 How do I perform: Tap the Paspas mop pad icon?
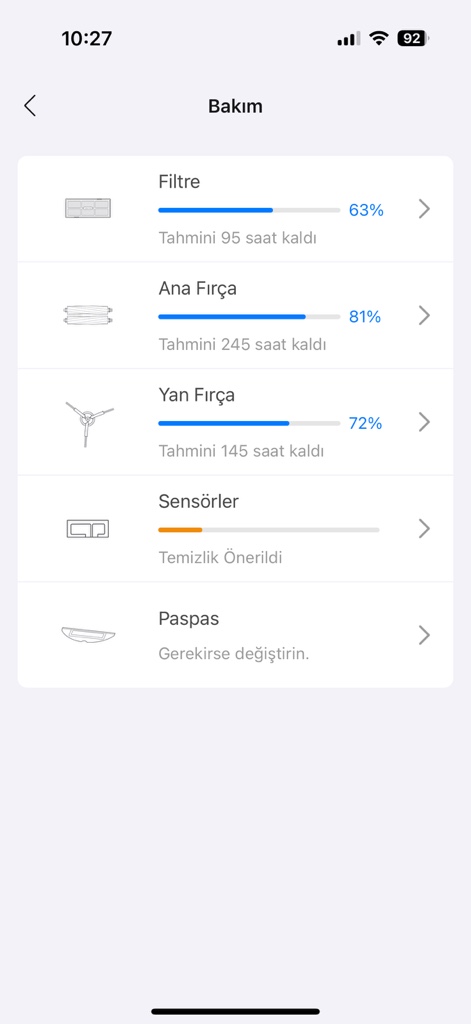[x=88, y=634]
